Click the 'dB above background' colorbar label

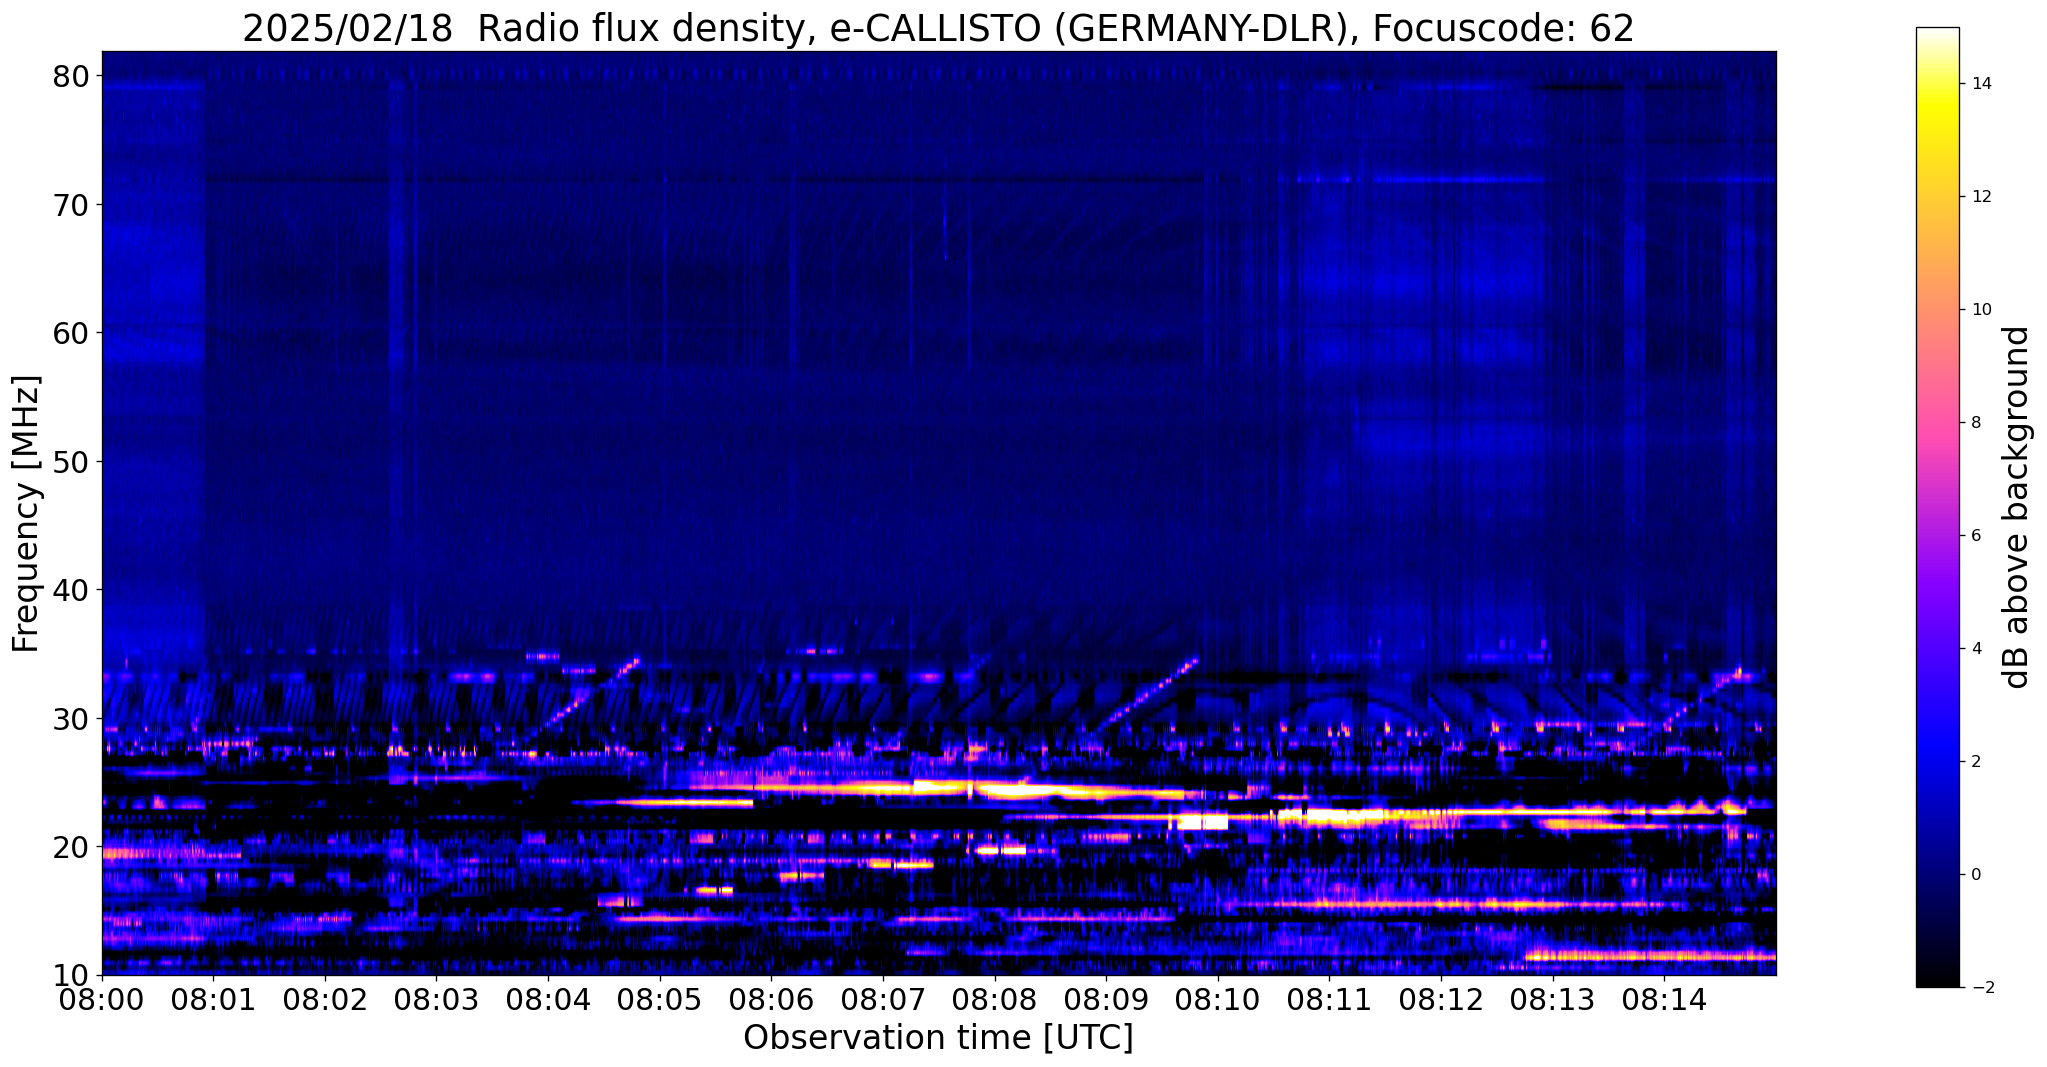click(2017, 507)
